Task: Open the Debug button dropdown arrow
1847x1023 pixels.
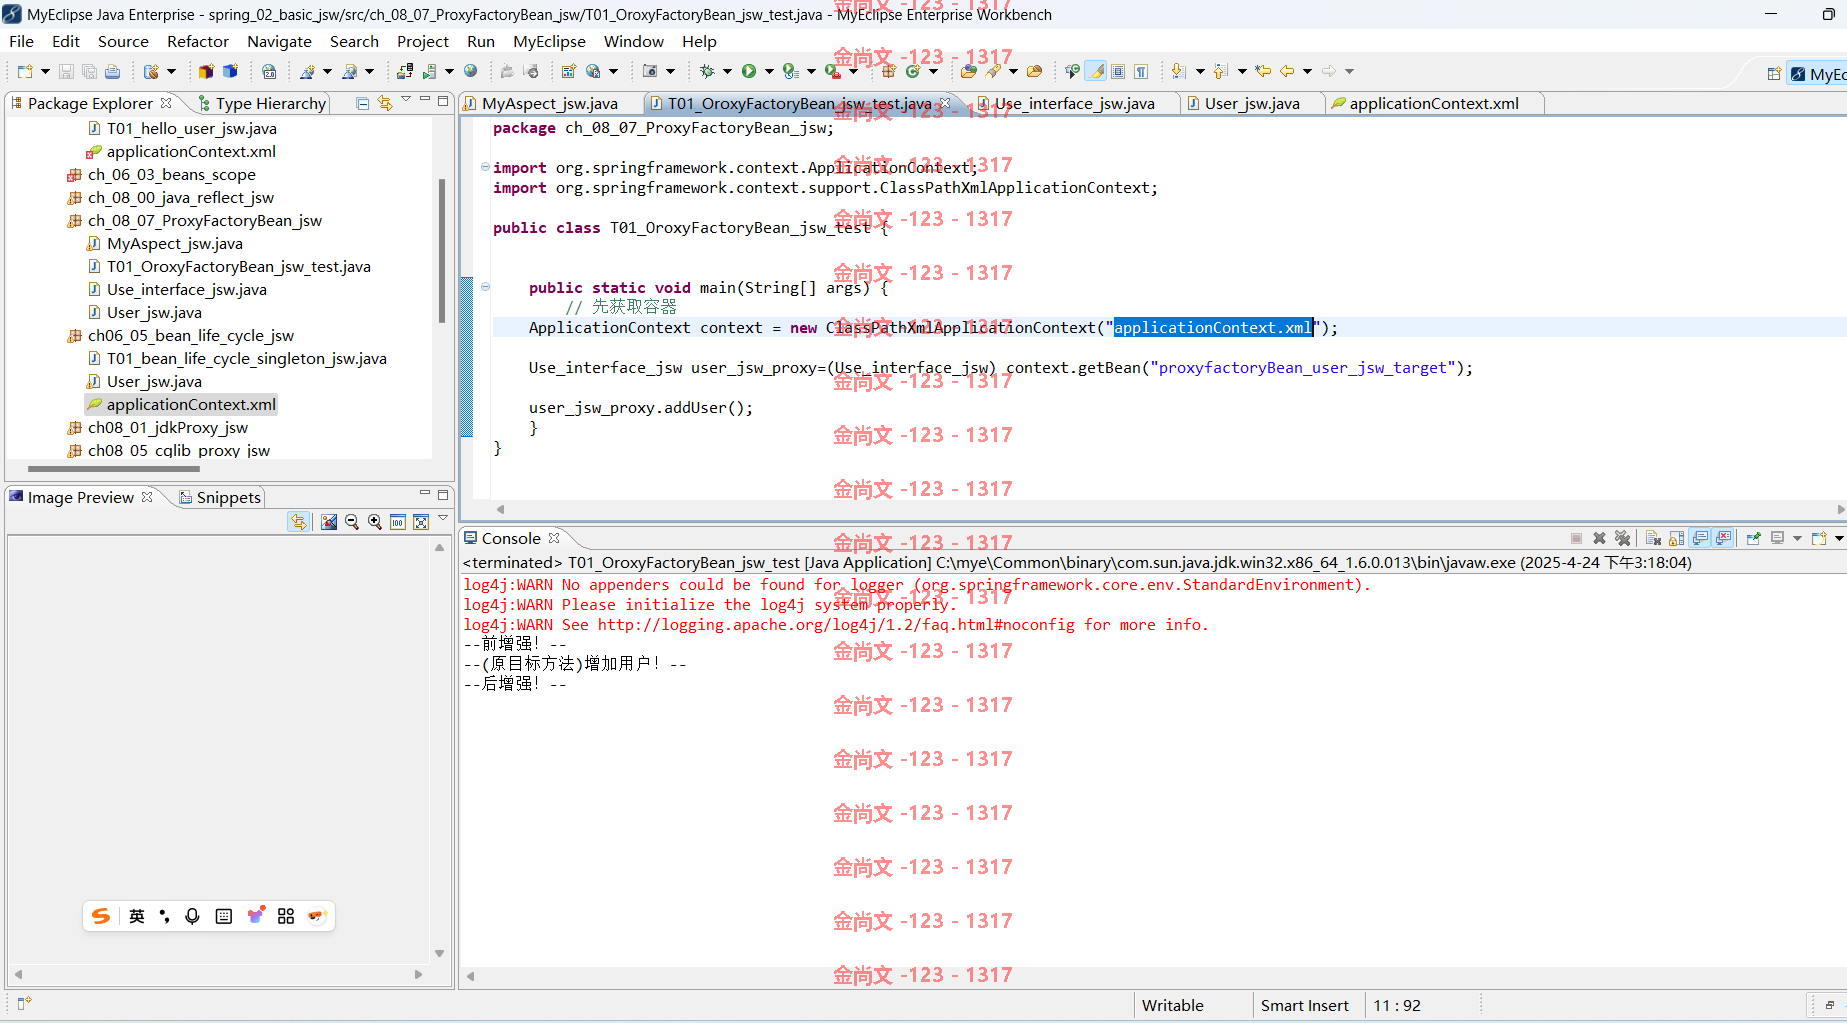Action: pyautogui.click(x=727, y=71)
